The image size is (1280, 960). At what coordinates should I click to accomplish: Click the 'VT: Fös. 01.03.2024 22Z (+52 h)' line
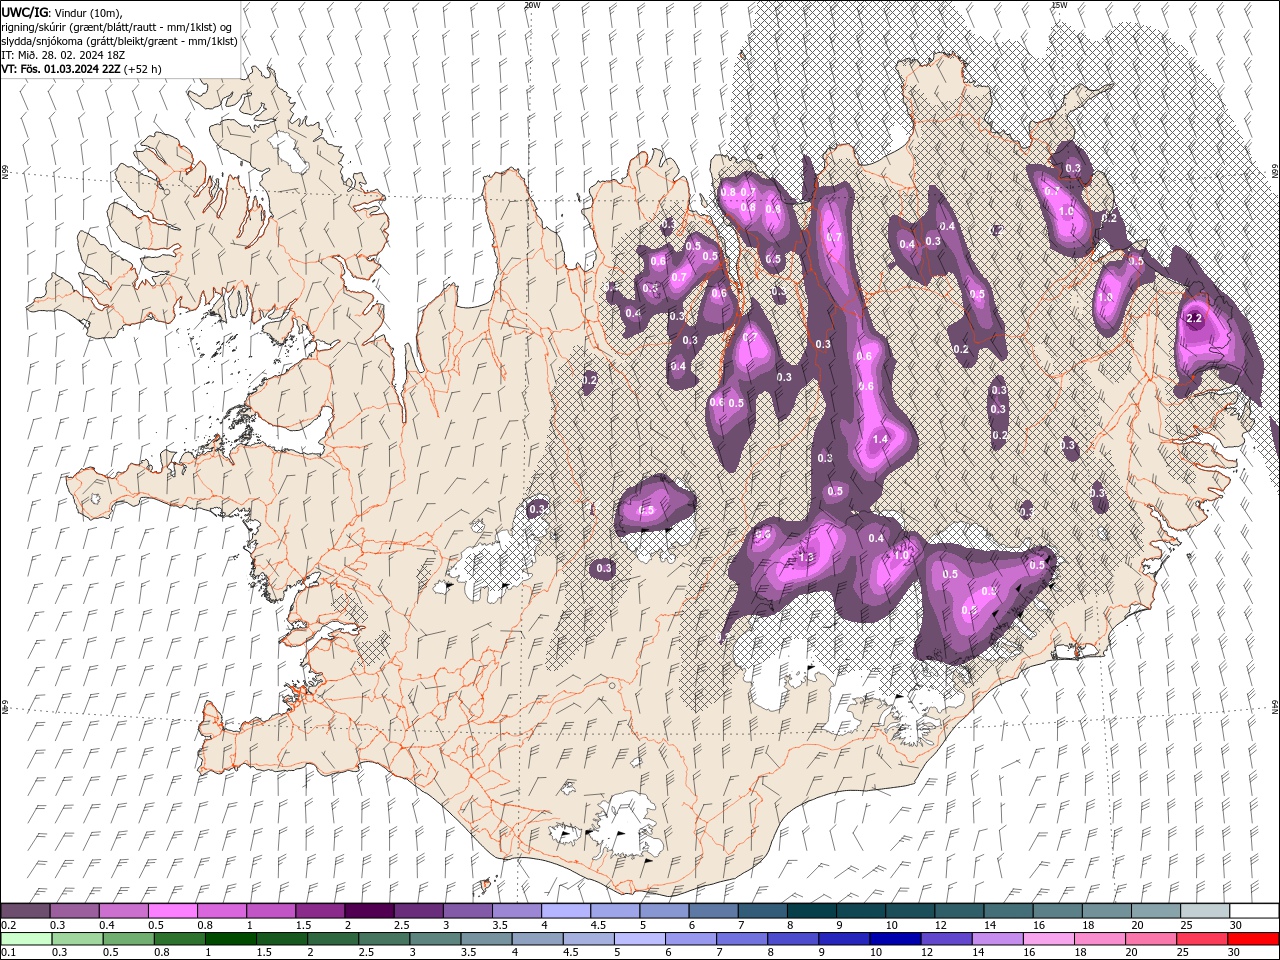[x=81, y=69]
